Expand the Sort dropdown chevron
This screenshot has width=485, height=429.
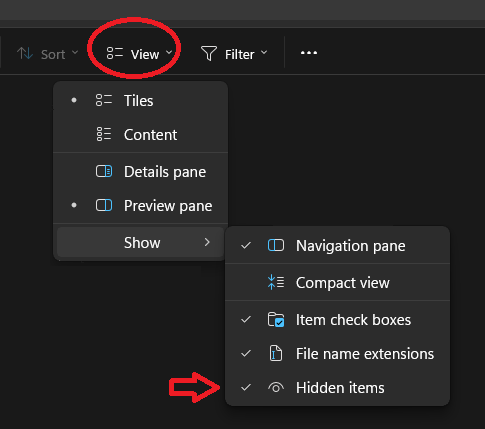(x=75, y=52)
